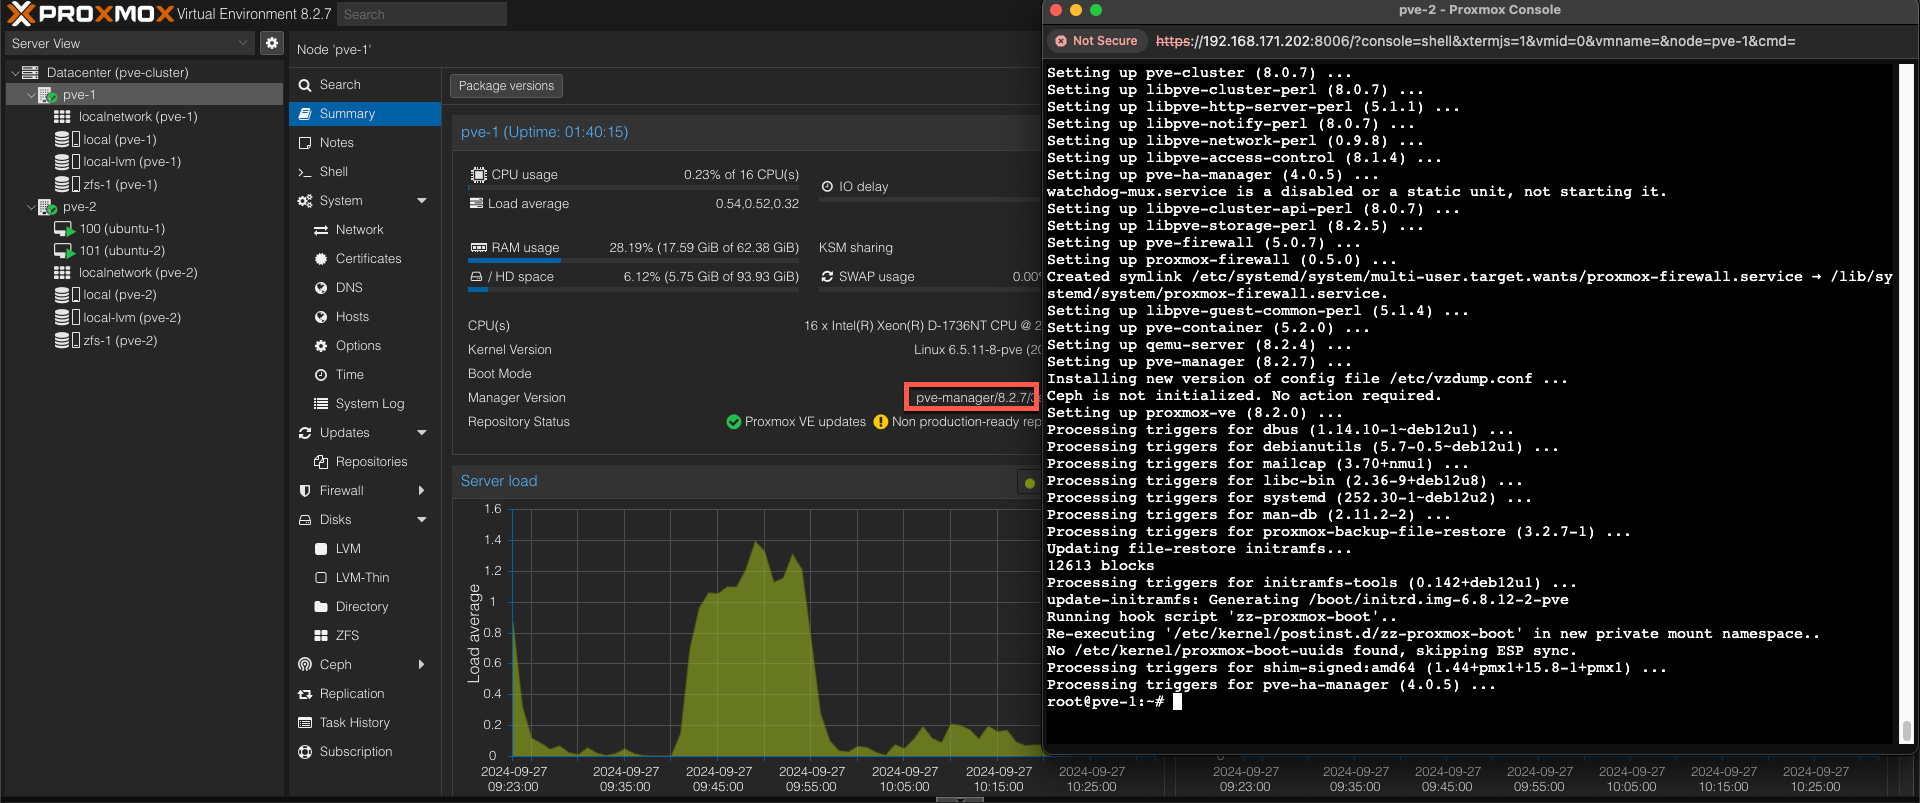Collapse the Datacenter (pve-cluster) tree node
Viewport: 1920px width, 803px height.
tap(14, 73)
